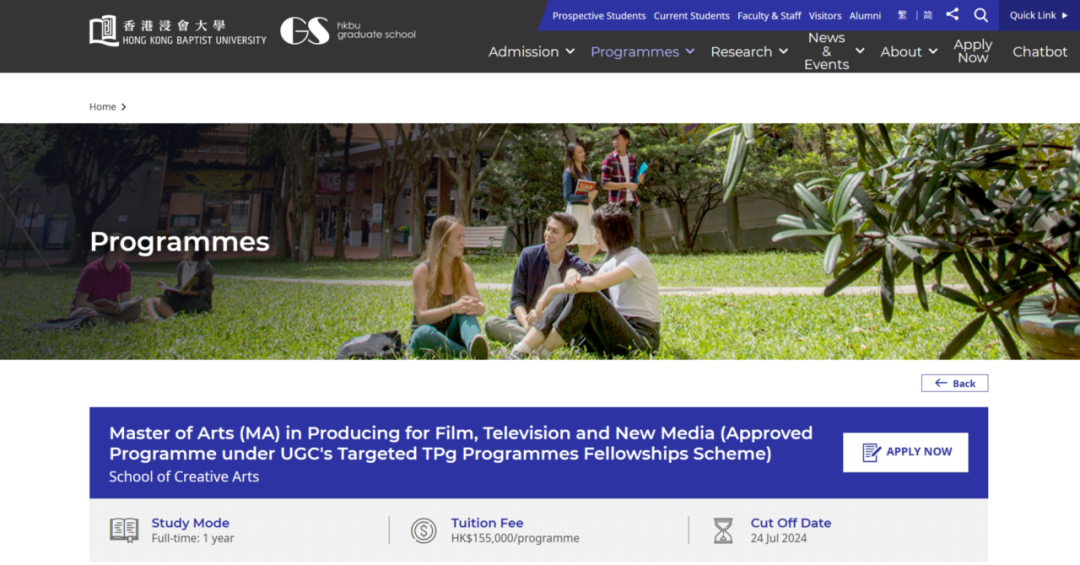Open the search magnifier icon
This screenshot has width=1080, height=565.
[x=981, y=15]
